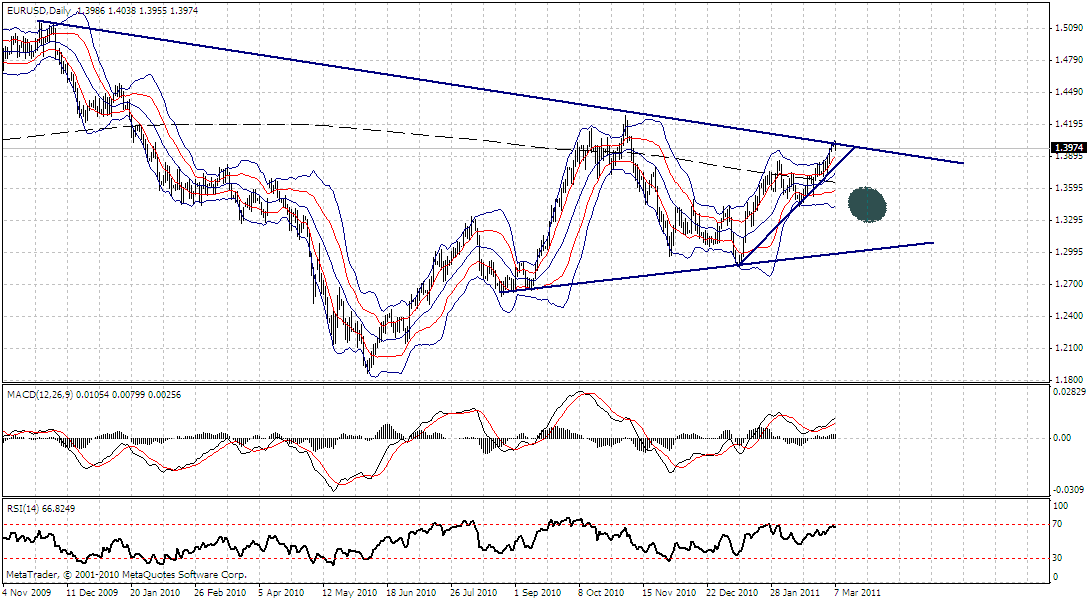Click the MetaTrader MetaQuotes copyright text
The height and width of the screenshot is (600, 1087).
(126, 574)
